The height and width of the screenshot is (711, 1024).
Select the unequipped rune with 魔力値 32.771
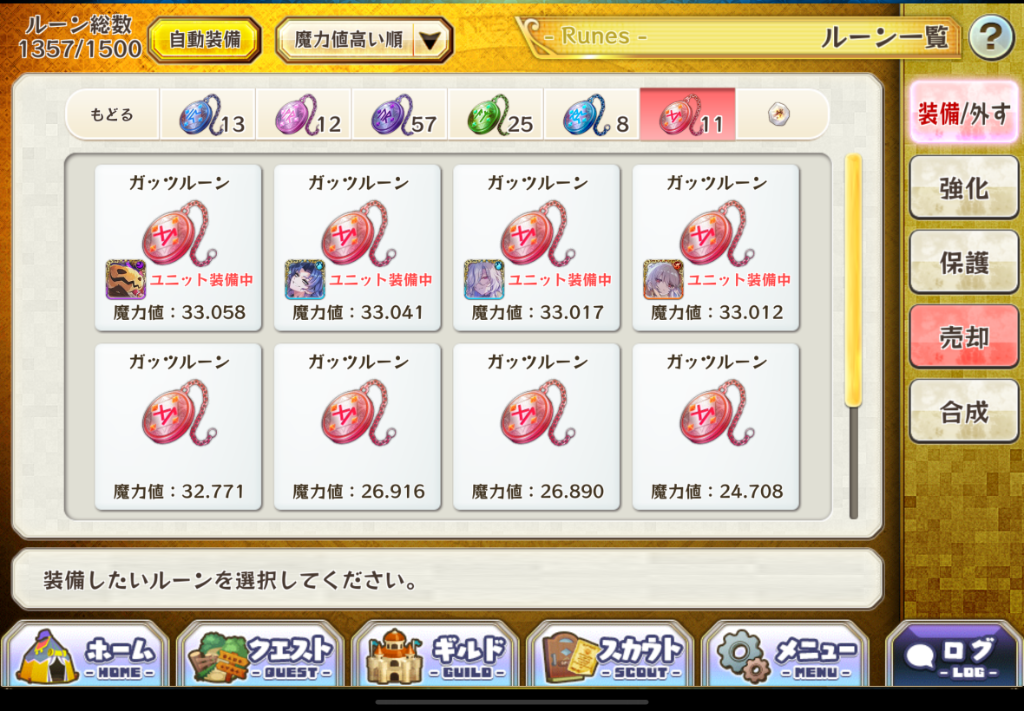178,427
